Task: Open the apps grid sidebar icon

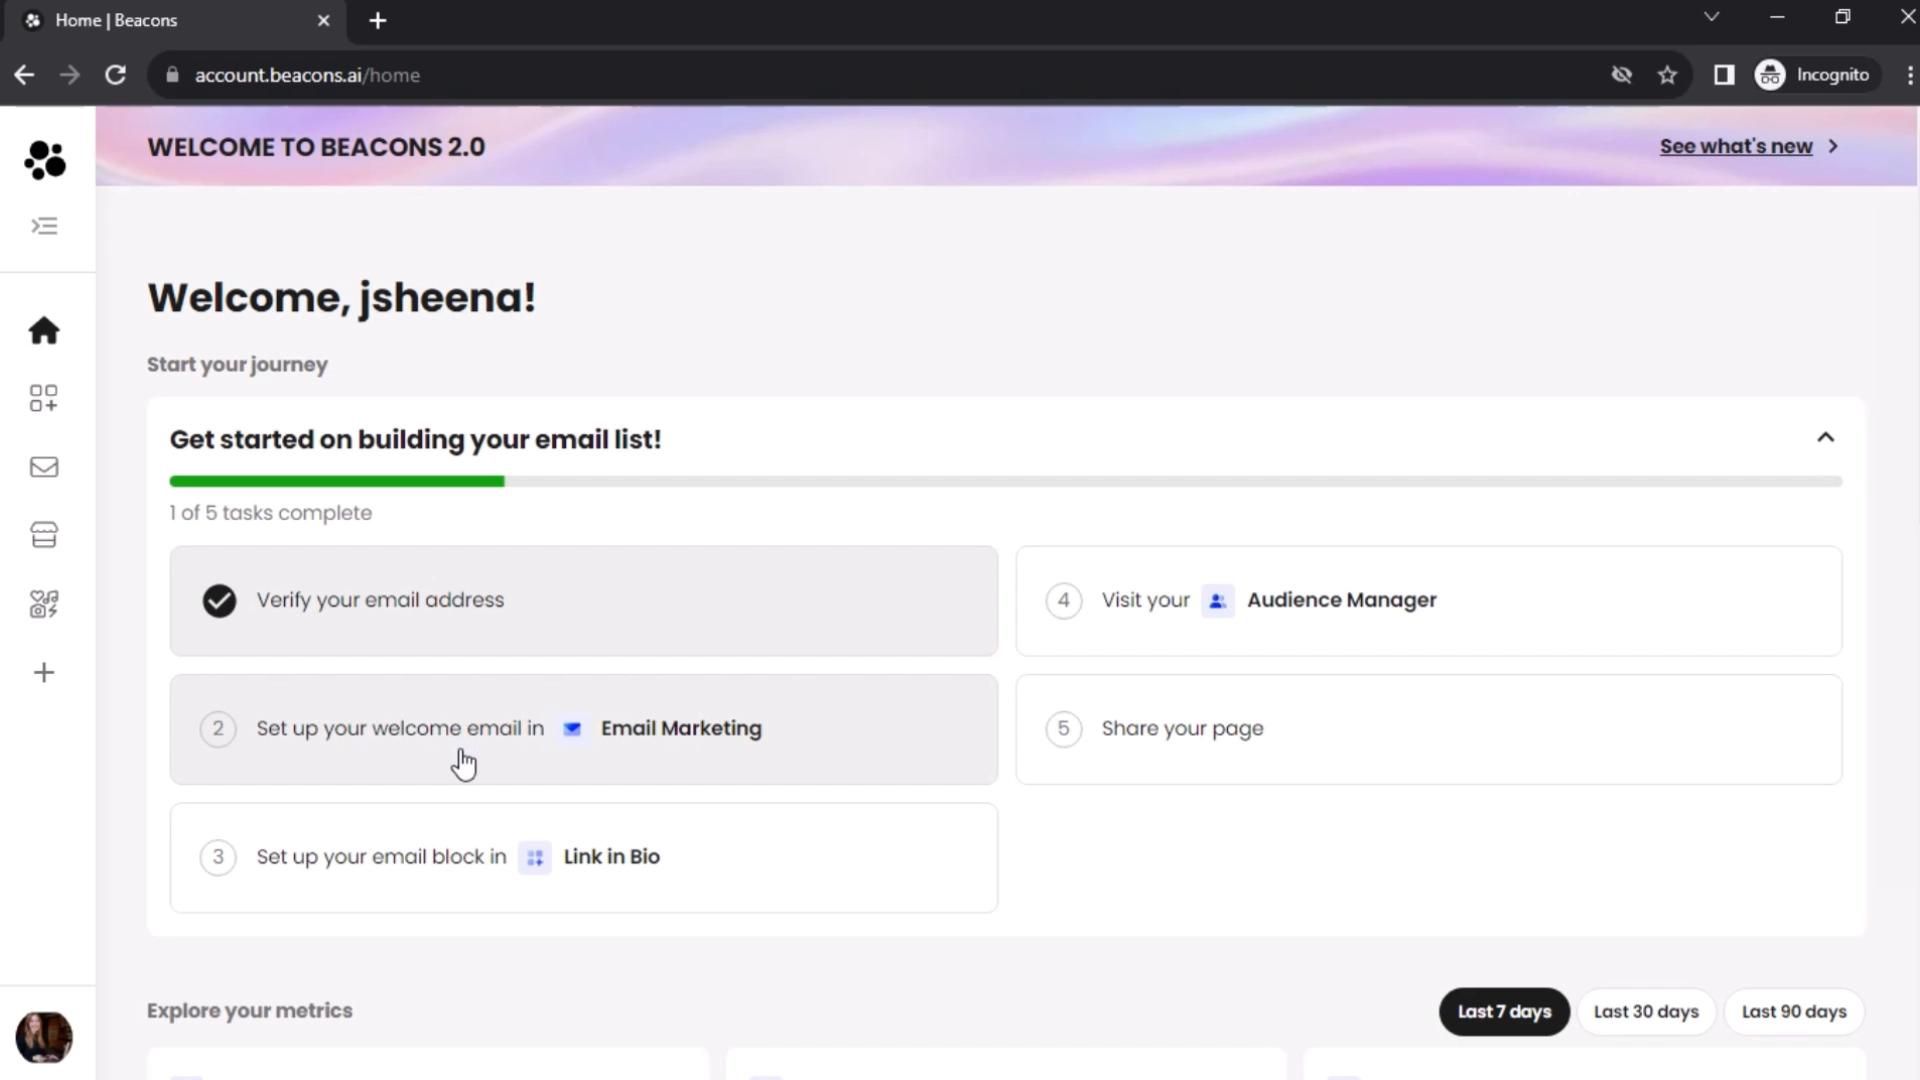Action: [44, 398]
